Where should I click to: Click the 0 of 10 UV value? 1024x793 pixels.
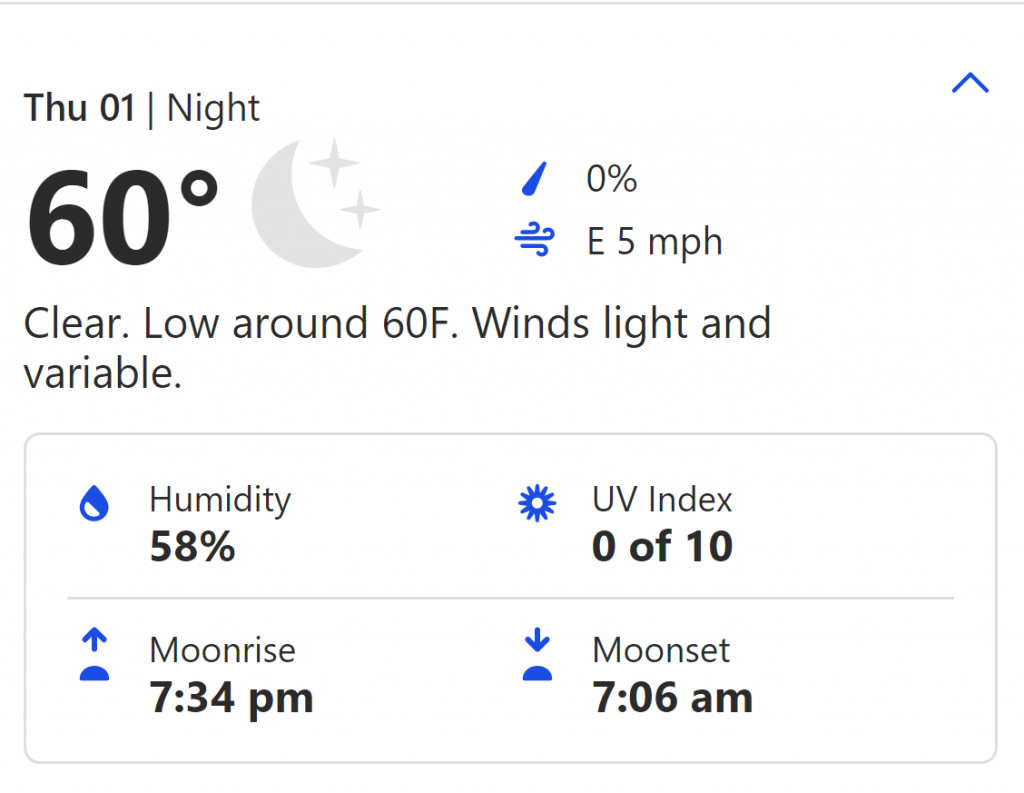click(662, 547)
